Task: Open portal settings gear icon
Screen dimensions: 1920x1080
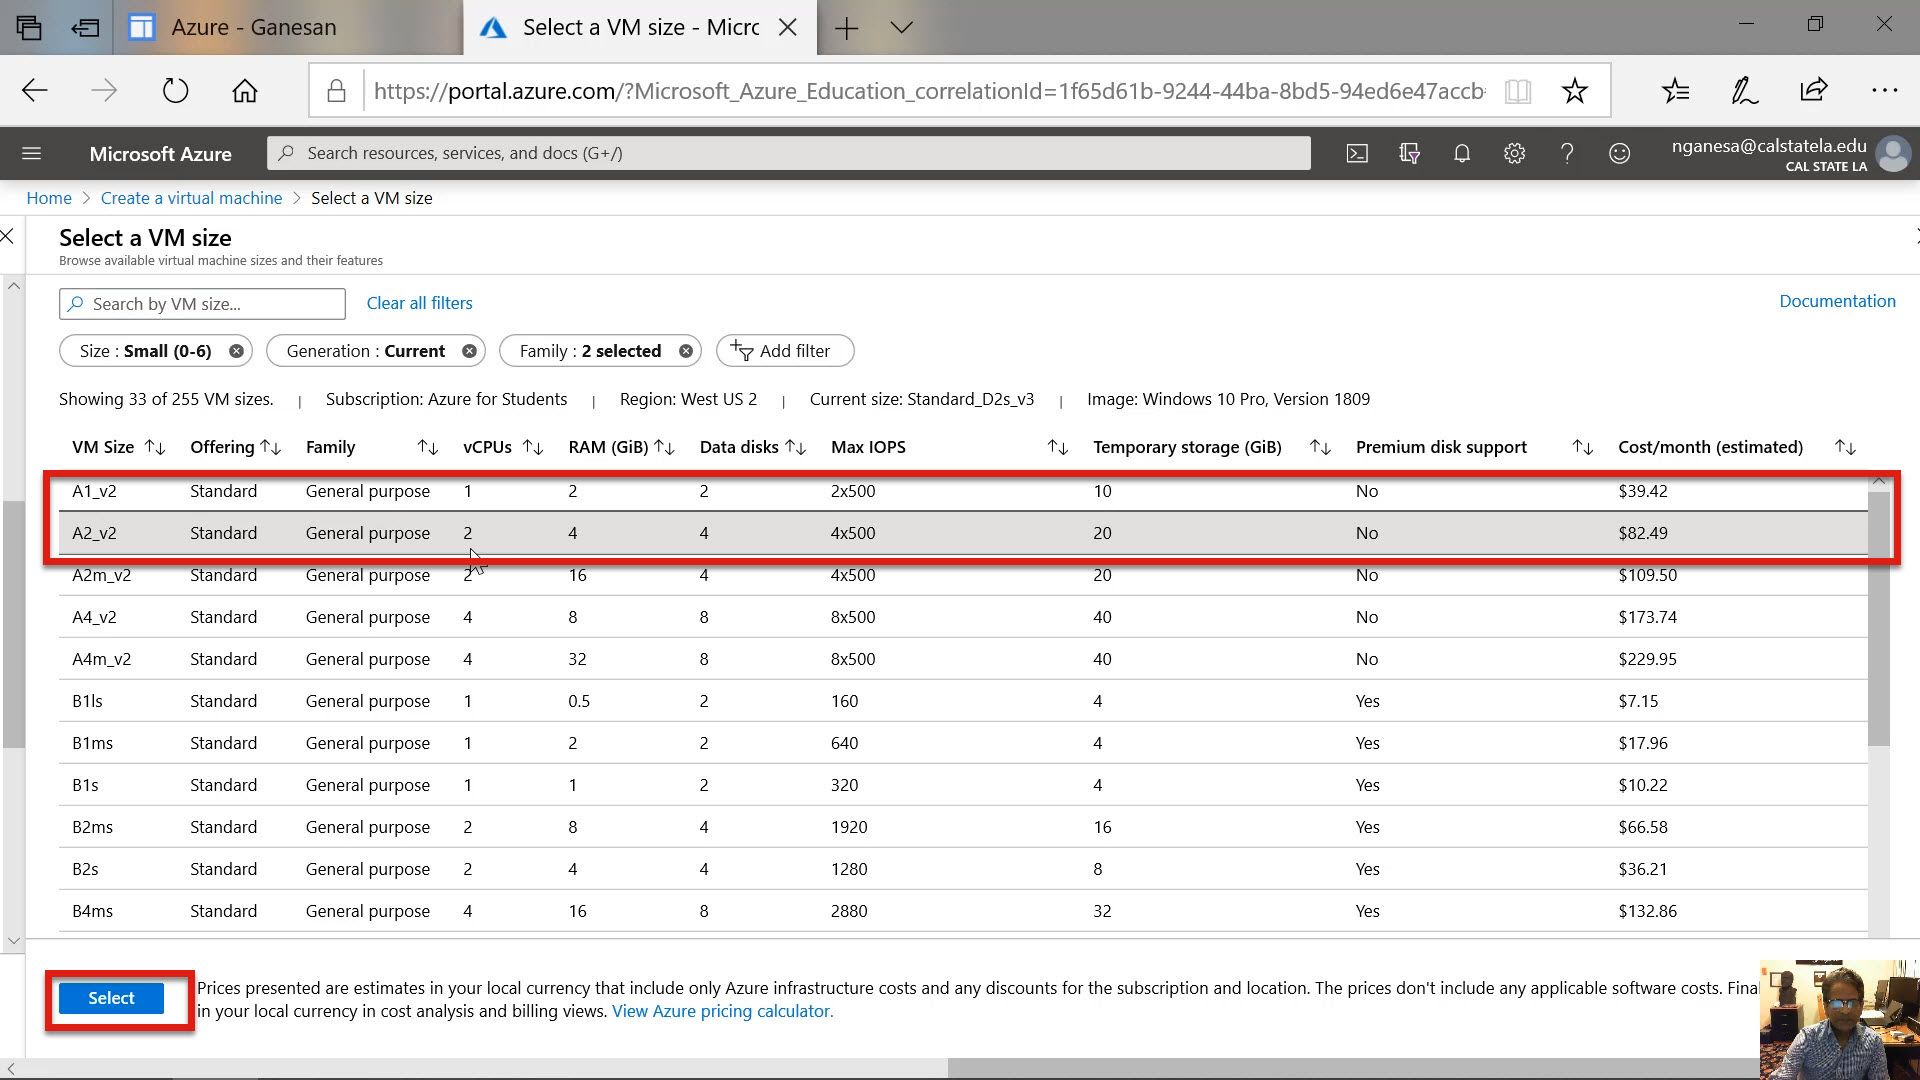Action: point(1514,153)
